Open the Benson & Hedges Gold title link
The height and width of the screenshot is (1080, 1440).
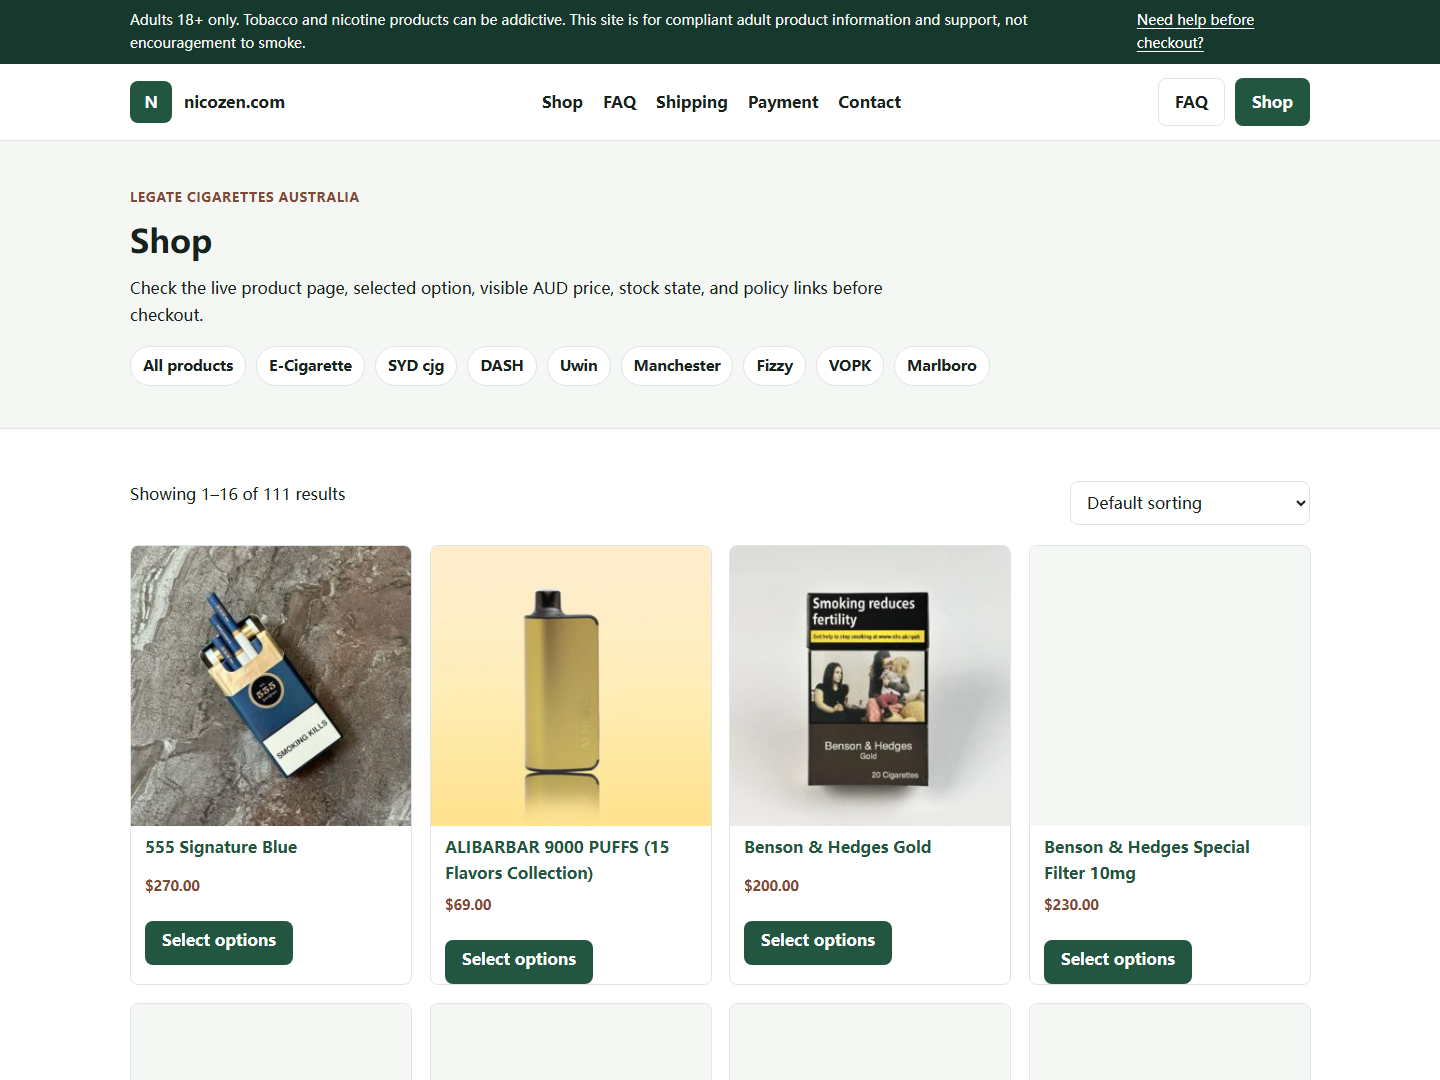(x=838, y=847)
